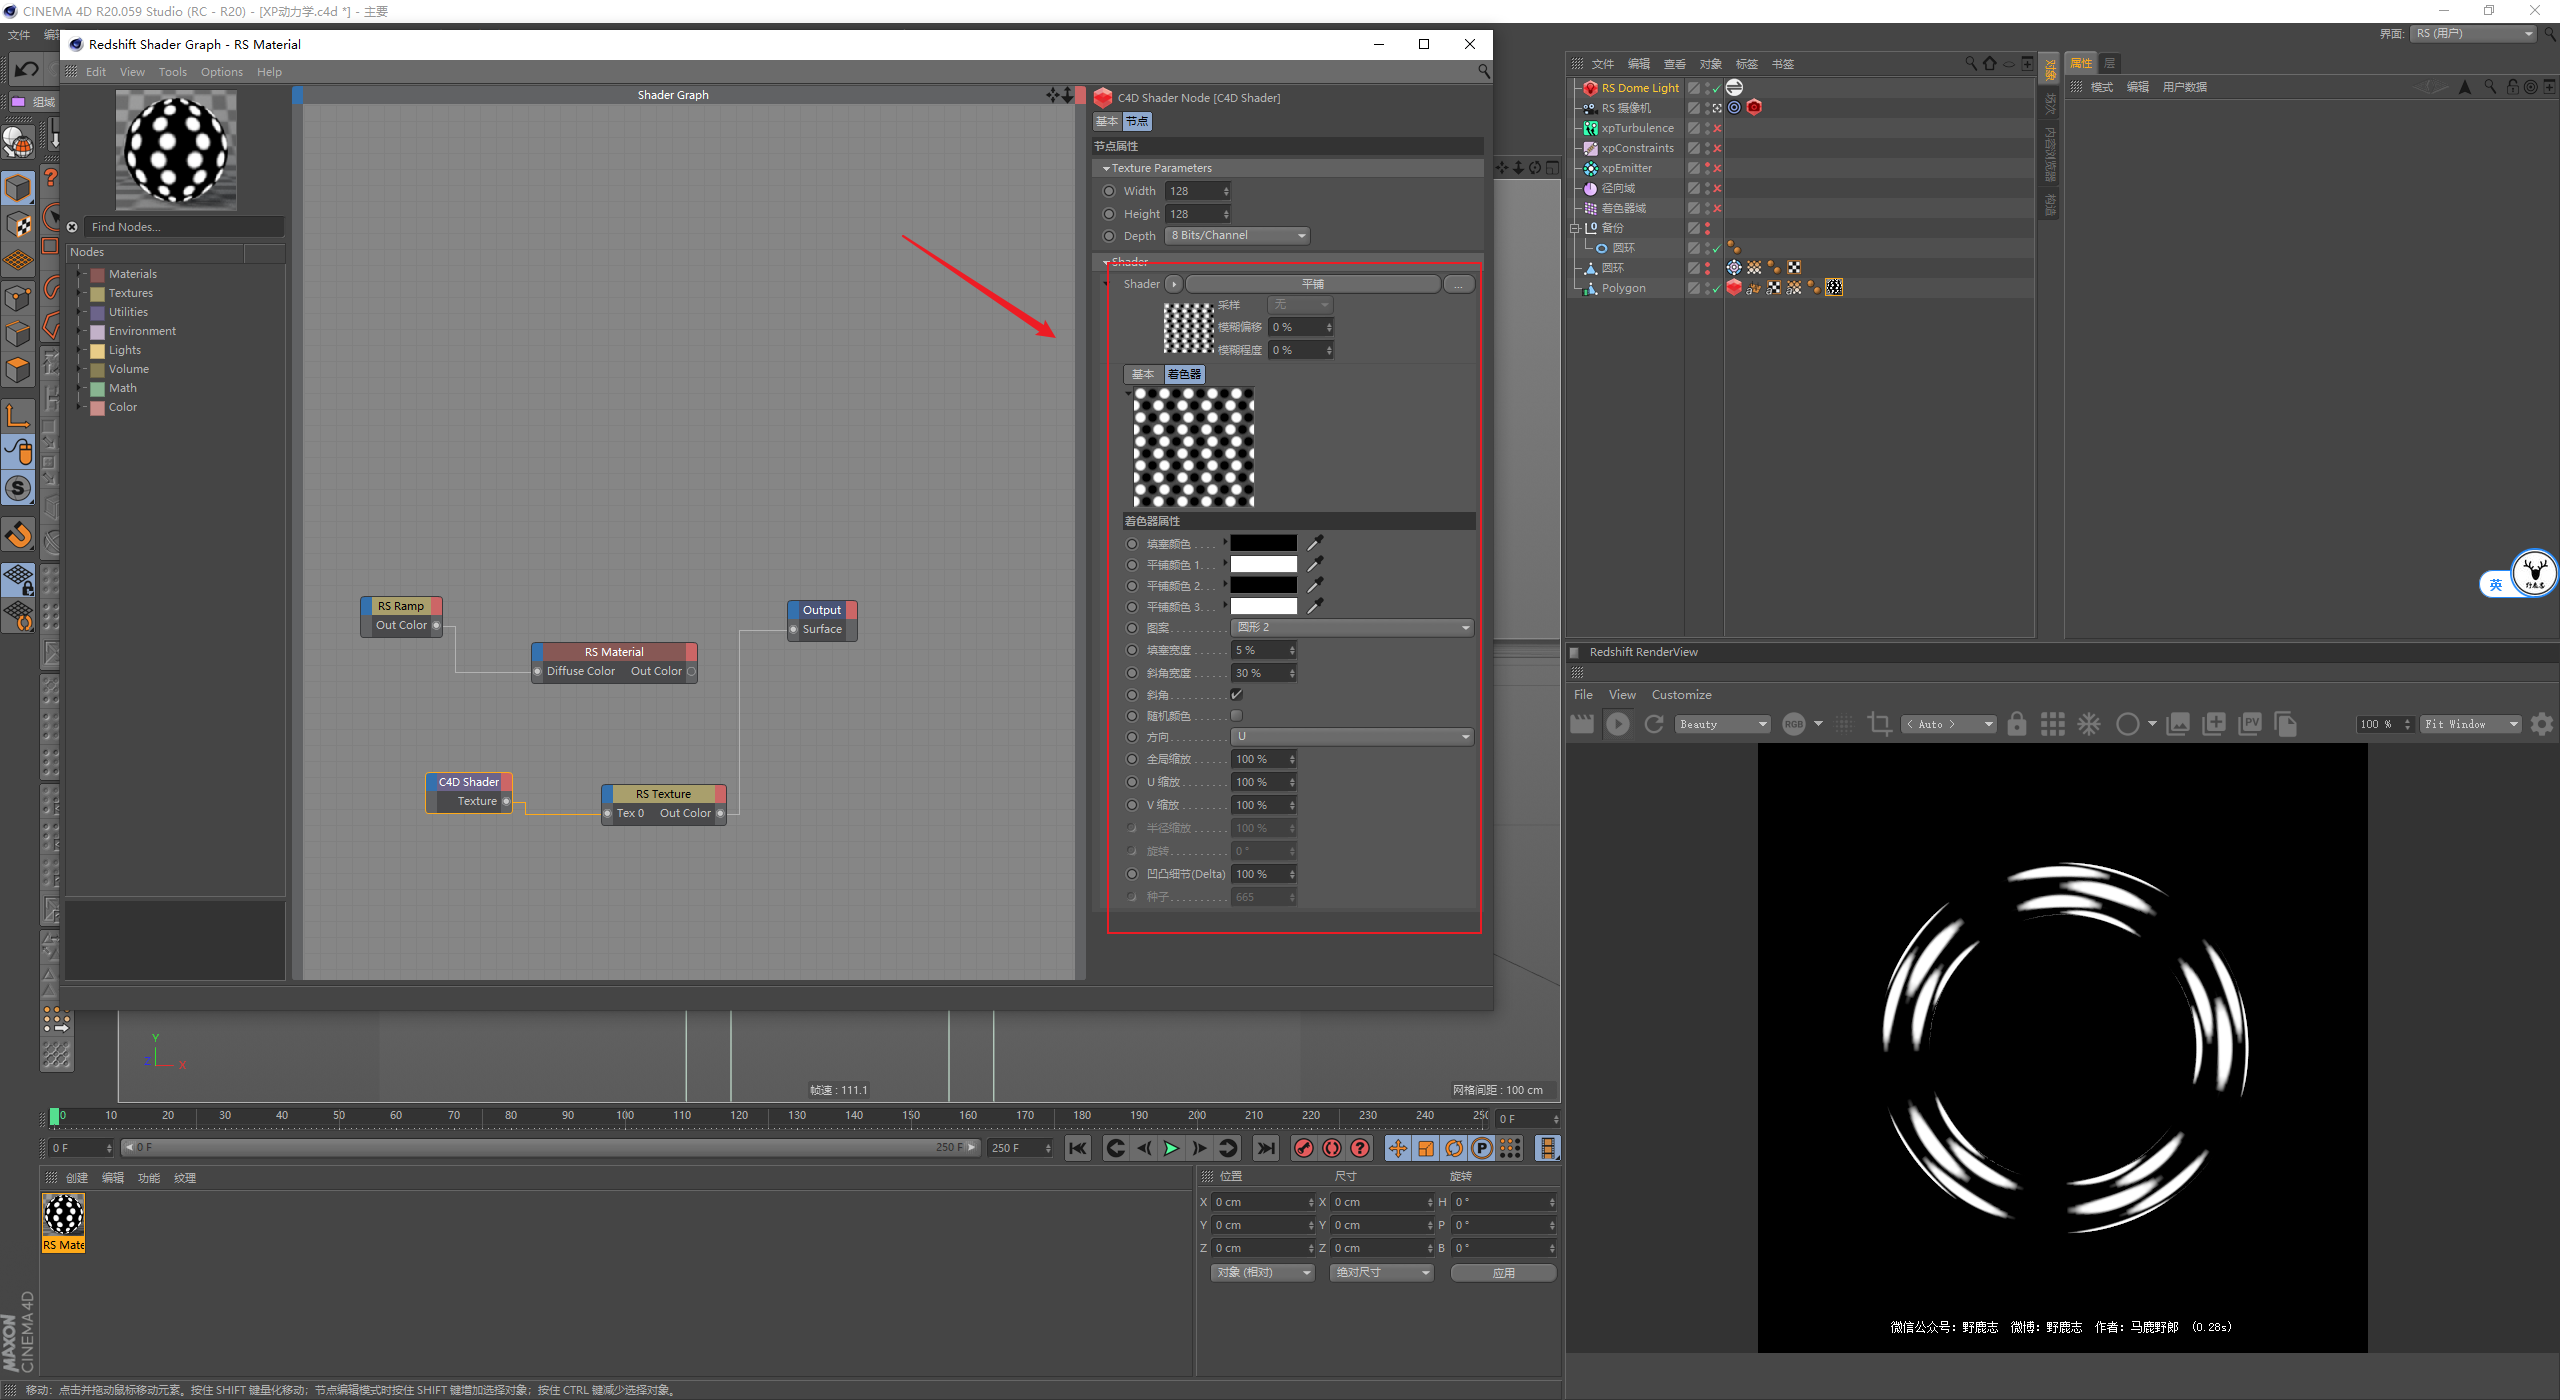Jump to the start of the animation
The height and width of the screenshot is (1400, 2560).
1077,1148
